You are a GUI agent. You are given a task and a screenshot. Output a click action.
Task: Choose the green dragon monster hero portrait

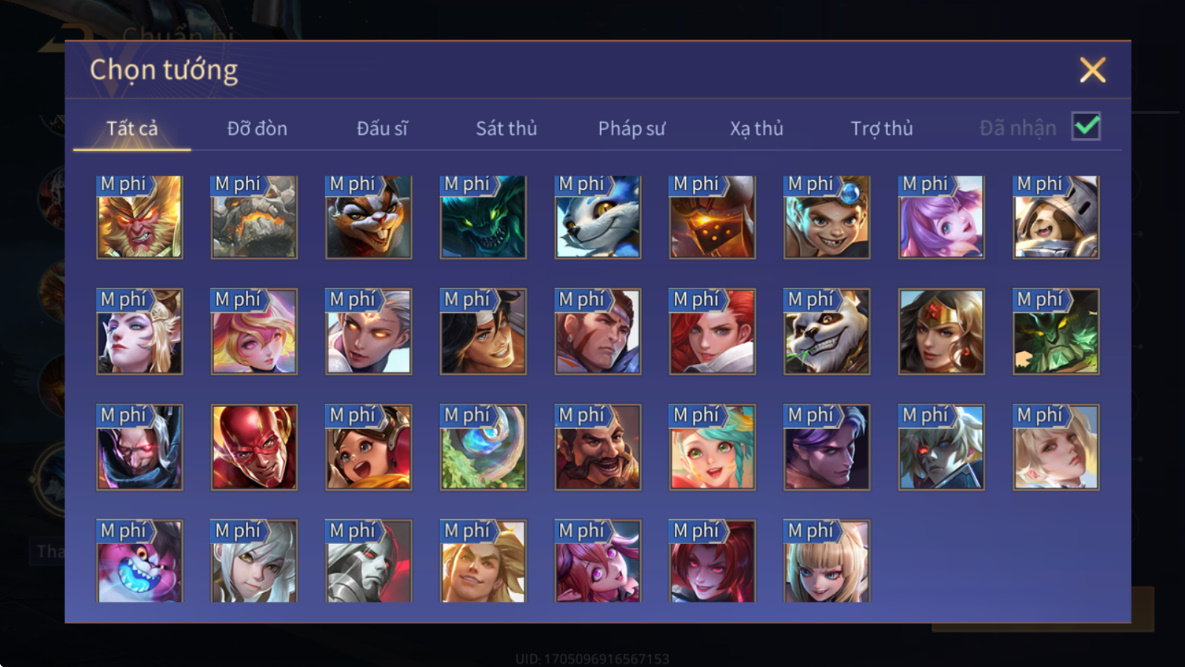pyautogui.click(x=483, y=217)
